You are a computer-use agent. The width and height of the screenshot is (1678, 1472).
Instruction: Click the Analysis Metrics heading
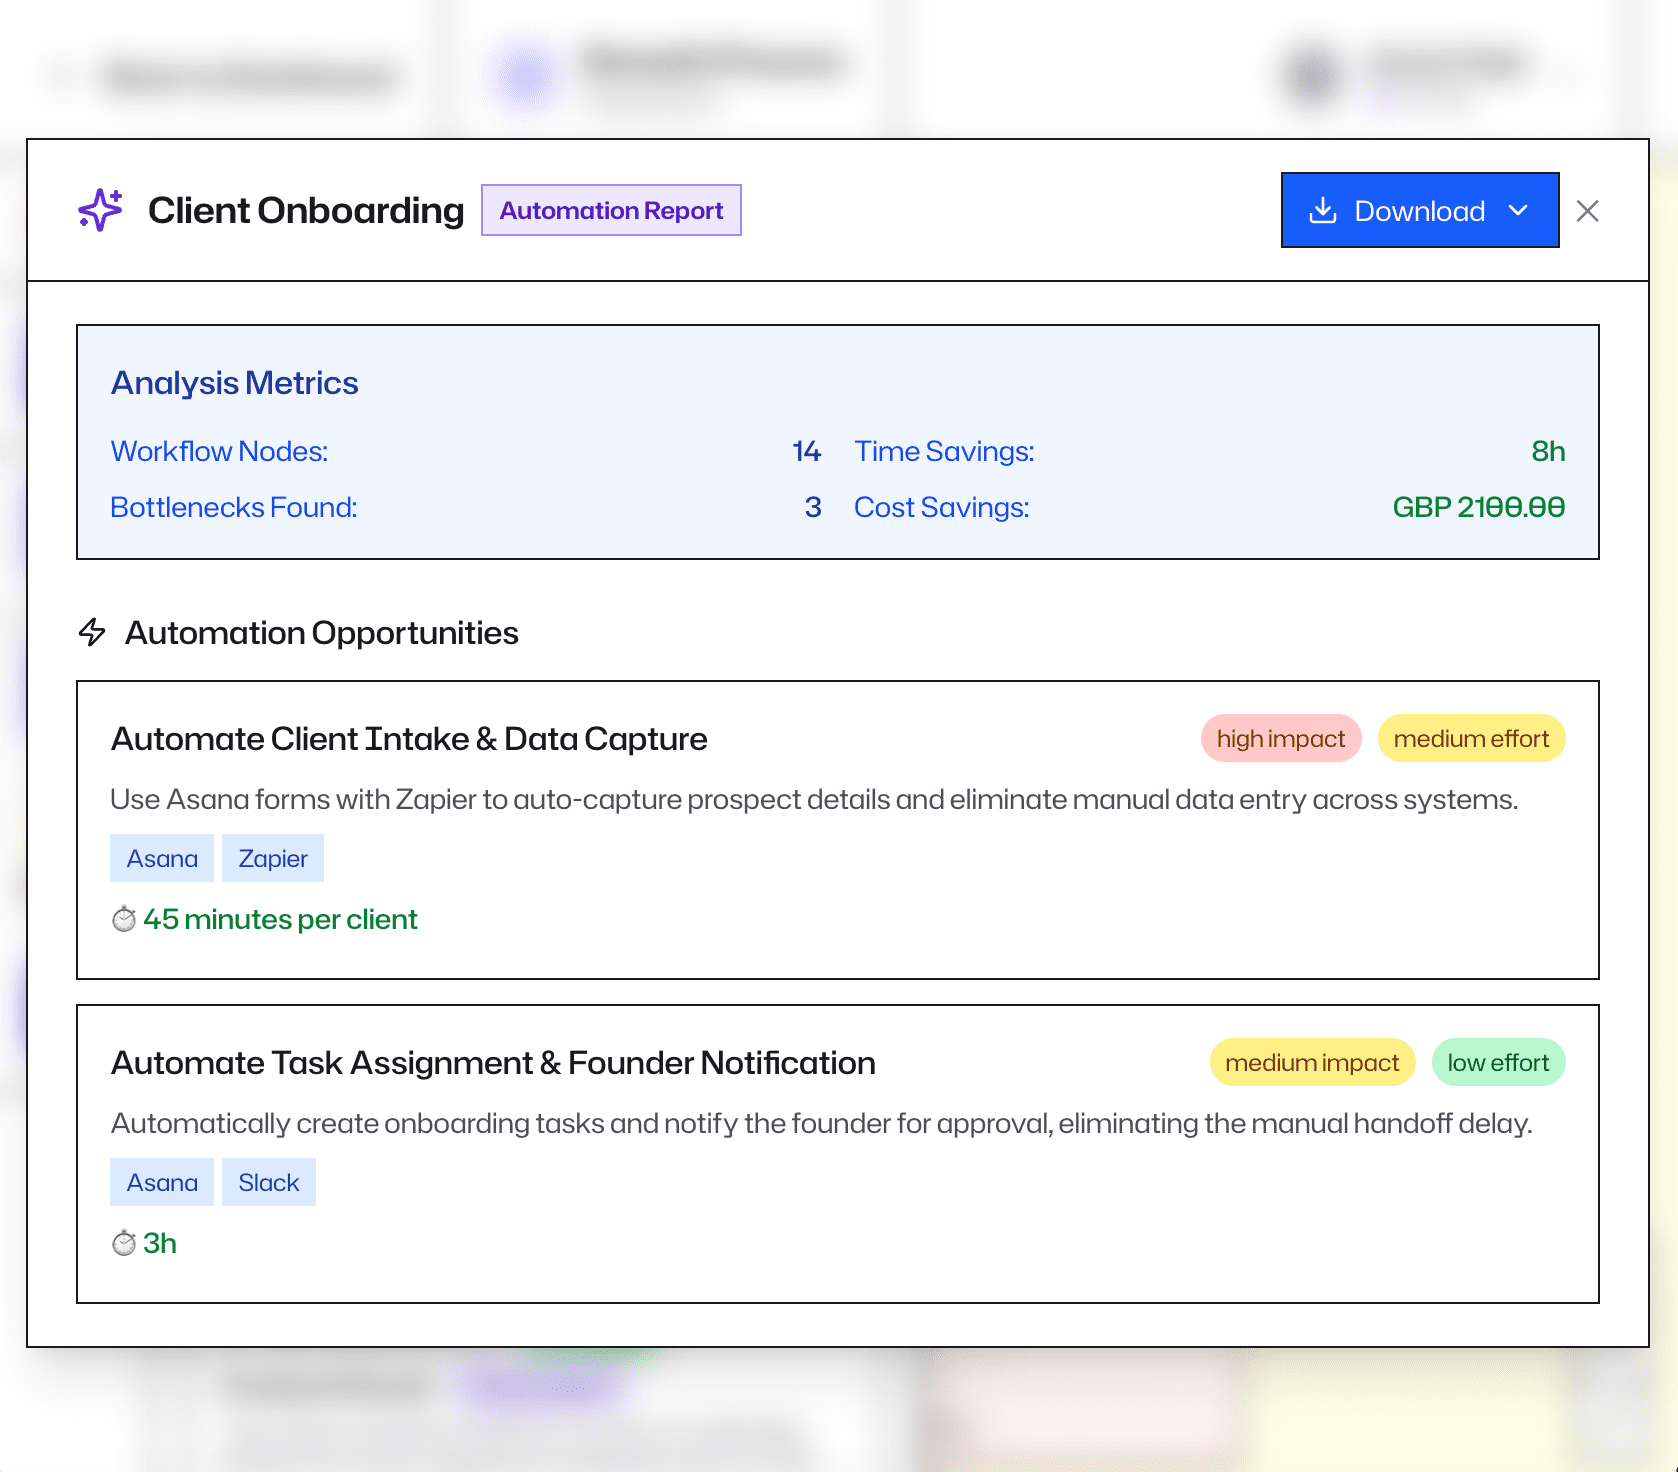point(234,383)
